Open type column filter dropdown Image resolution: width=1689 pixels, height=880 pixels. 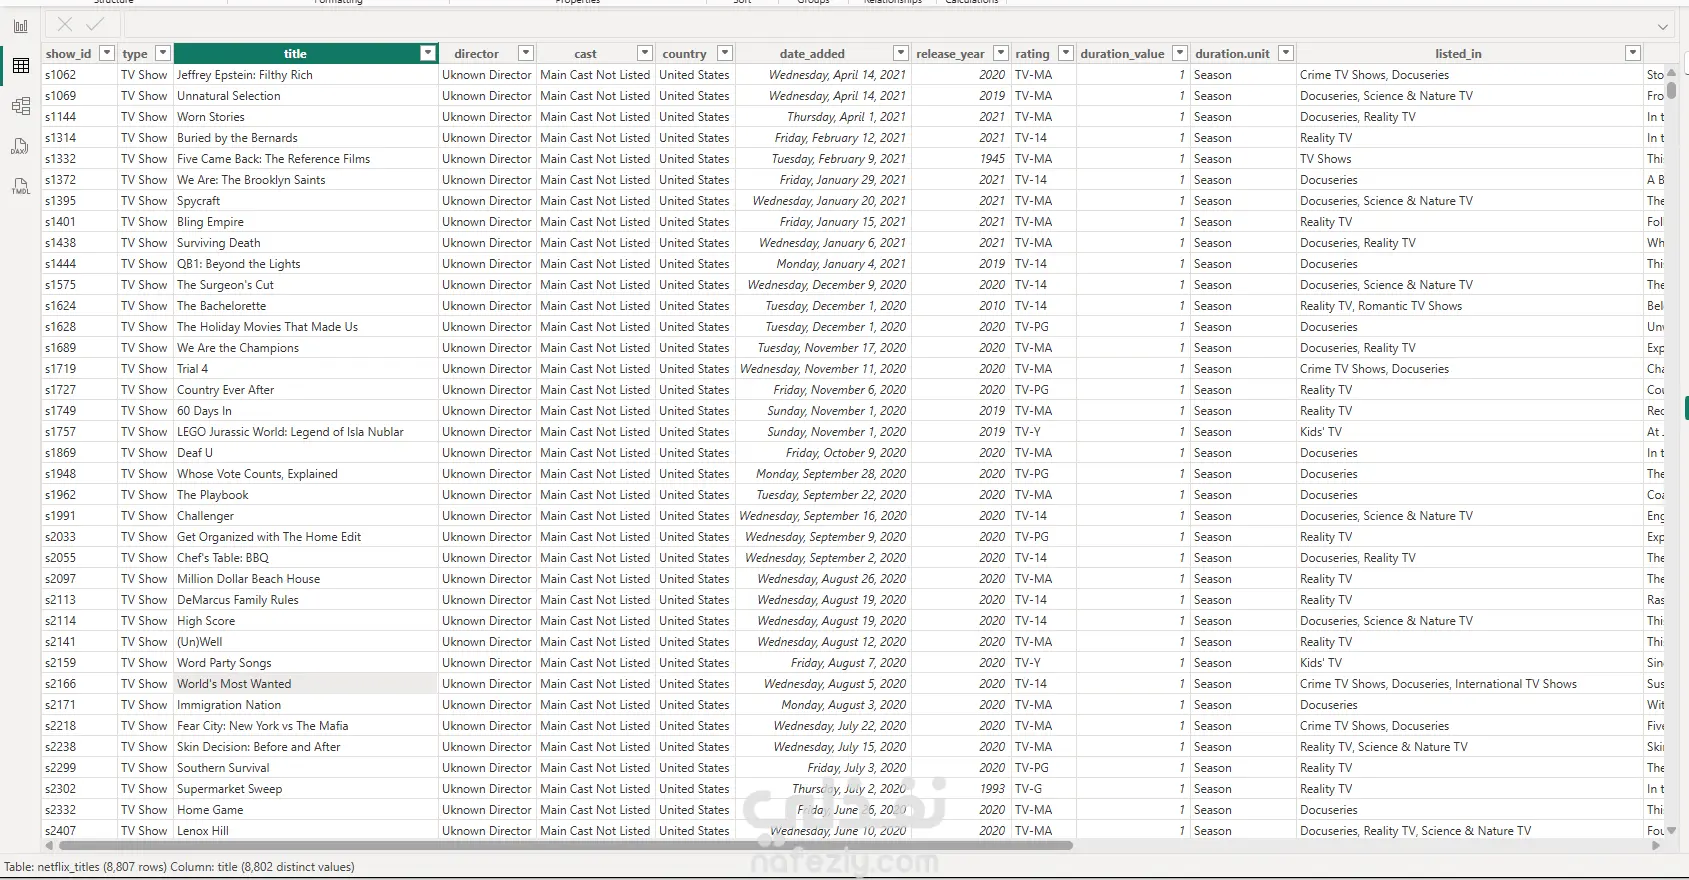click(x=162, y=53)
